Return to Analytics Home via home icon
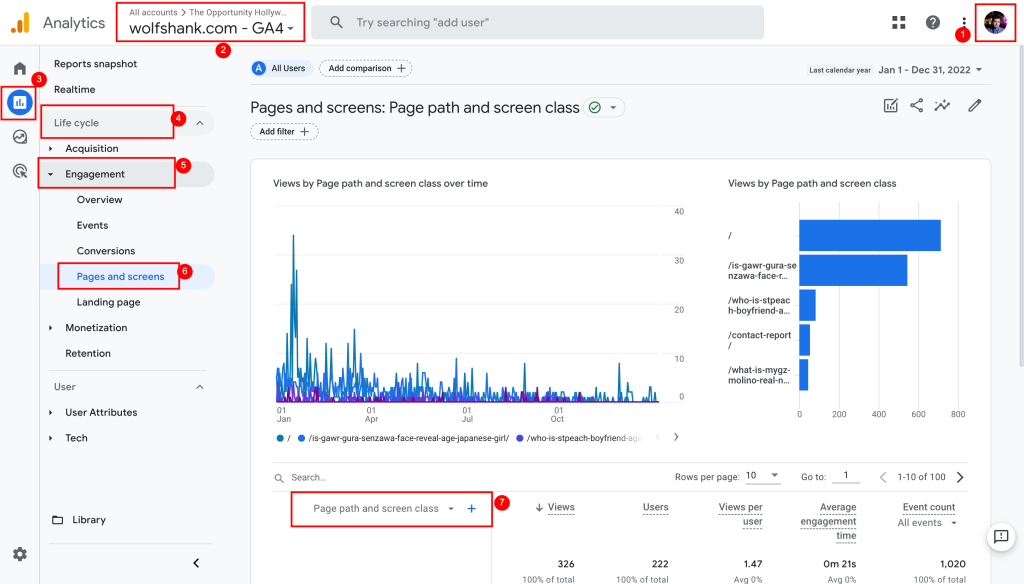This screenshot has width=1024, height=584. [x=18, y=69]
